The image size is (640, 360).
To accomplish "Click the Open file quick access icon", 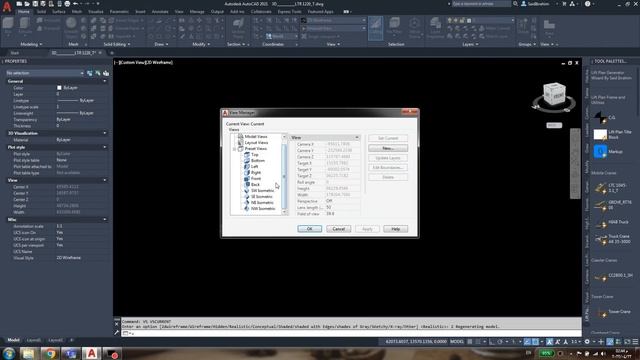I will pyautogui.click(x=27, y=4).
